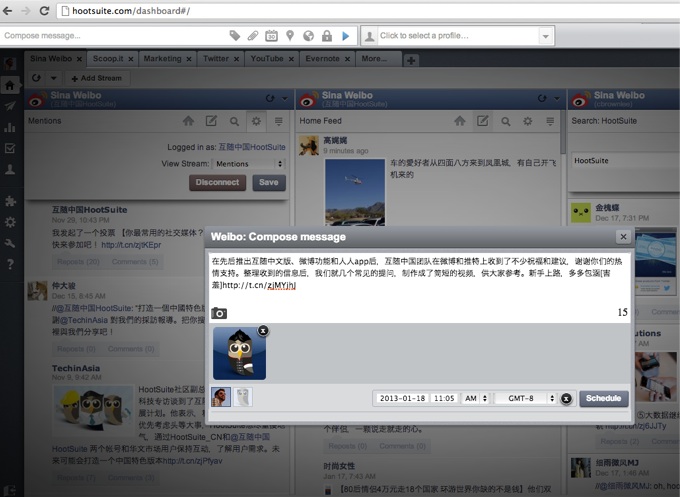Open the http://t.cn/zjtKEpr link
Viewport: 680px width, 497px height.
pos(131,245)
